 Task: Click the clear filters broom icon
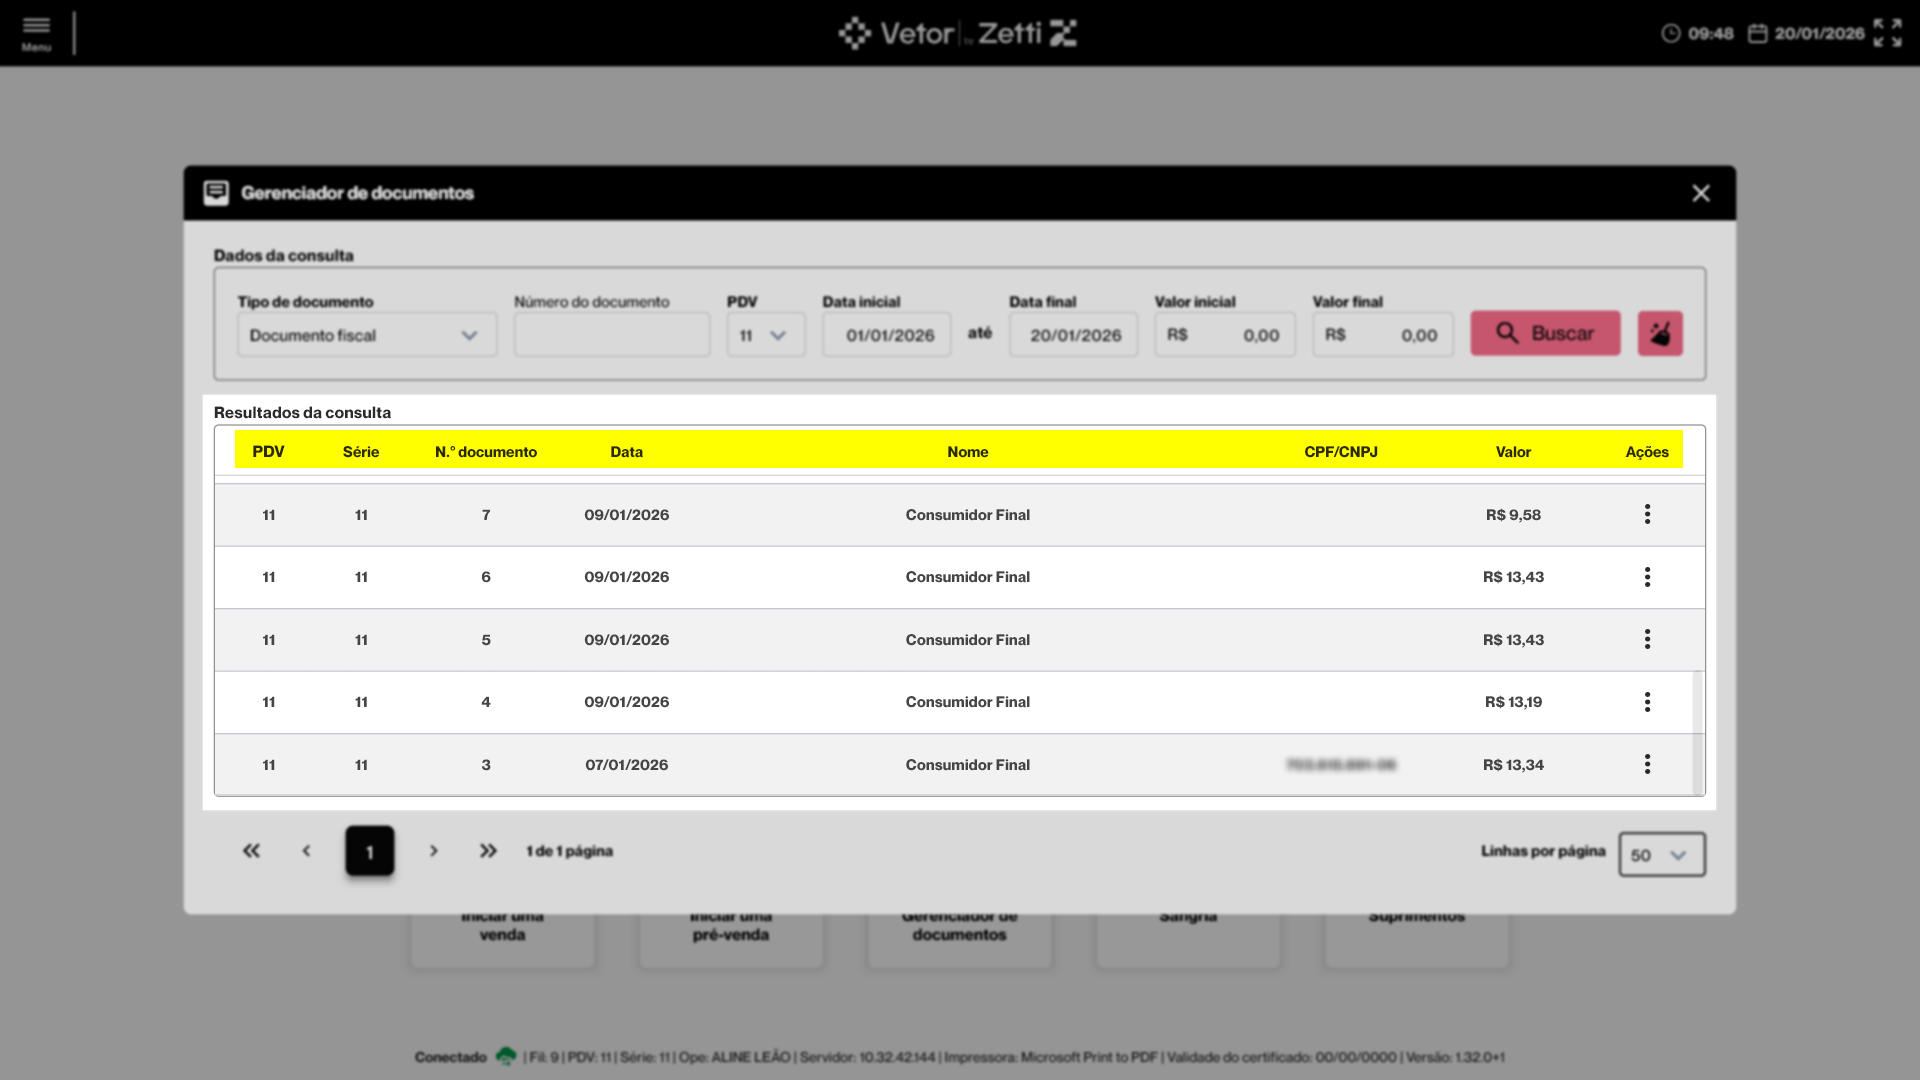[1659, 334]
